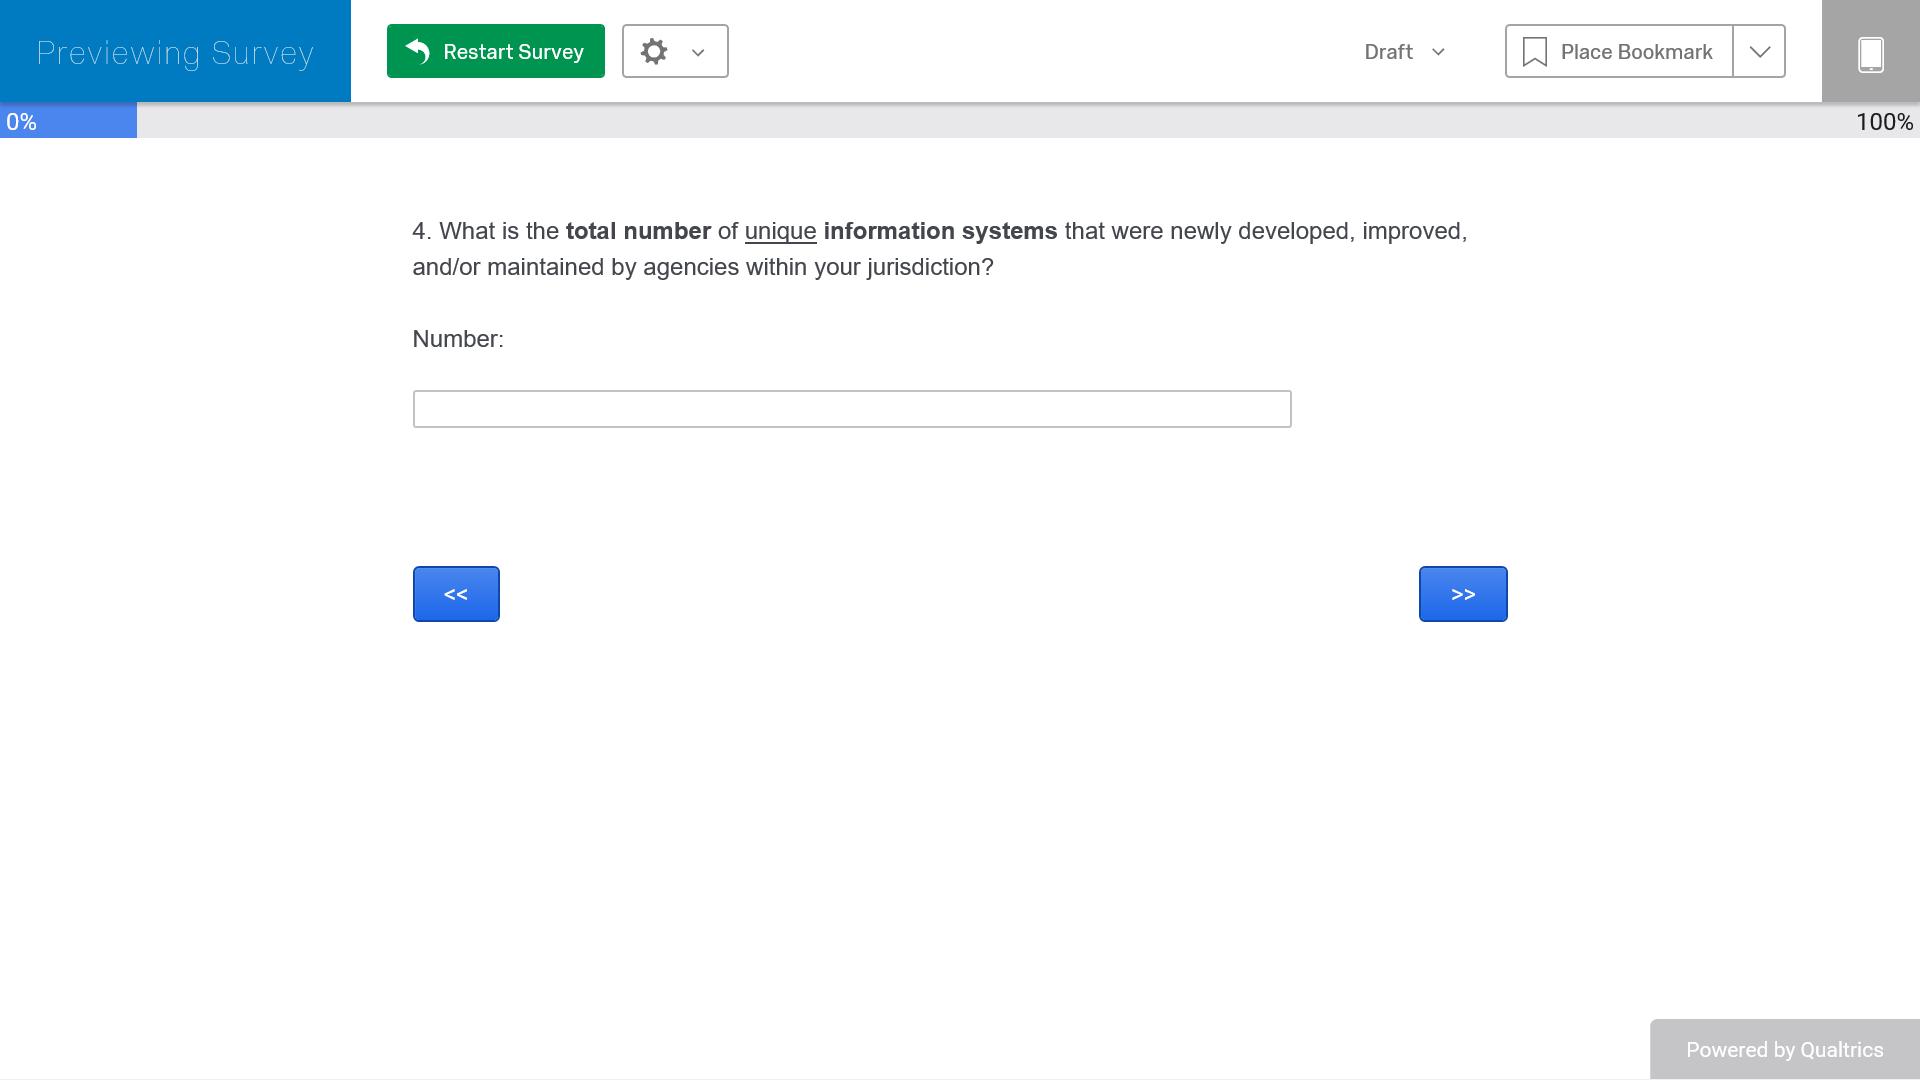The width and height of the screenshot is (1920, 1080).
Task: Open the Powered by Qualtrics link
Action: click(x=1784, y=1049)
